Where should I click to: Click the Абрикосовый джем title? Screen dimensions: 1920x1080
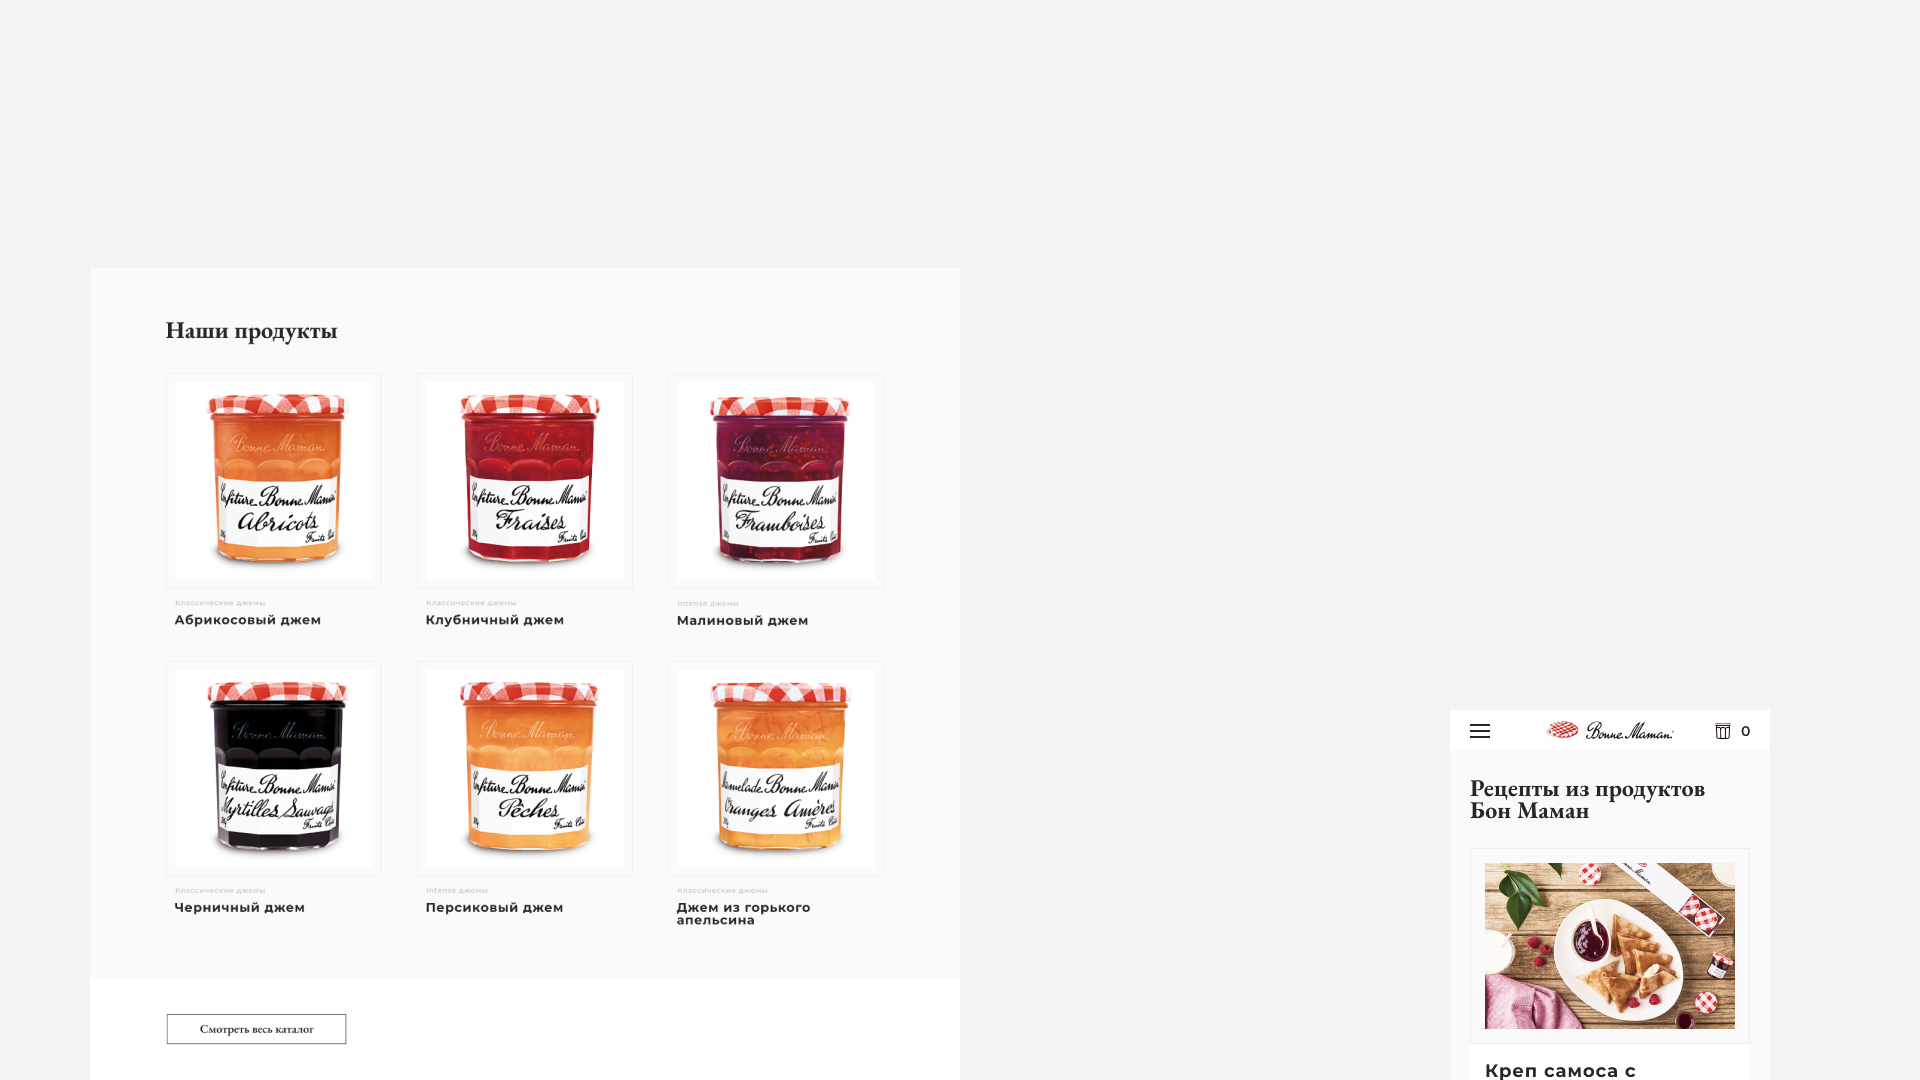[248, 620]
